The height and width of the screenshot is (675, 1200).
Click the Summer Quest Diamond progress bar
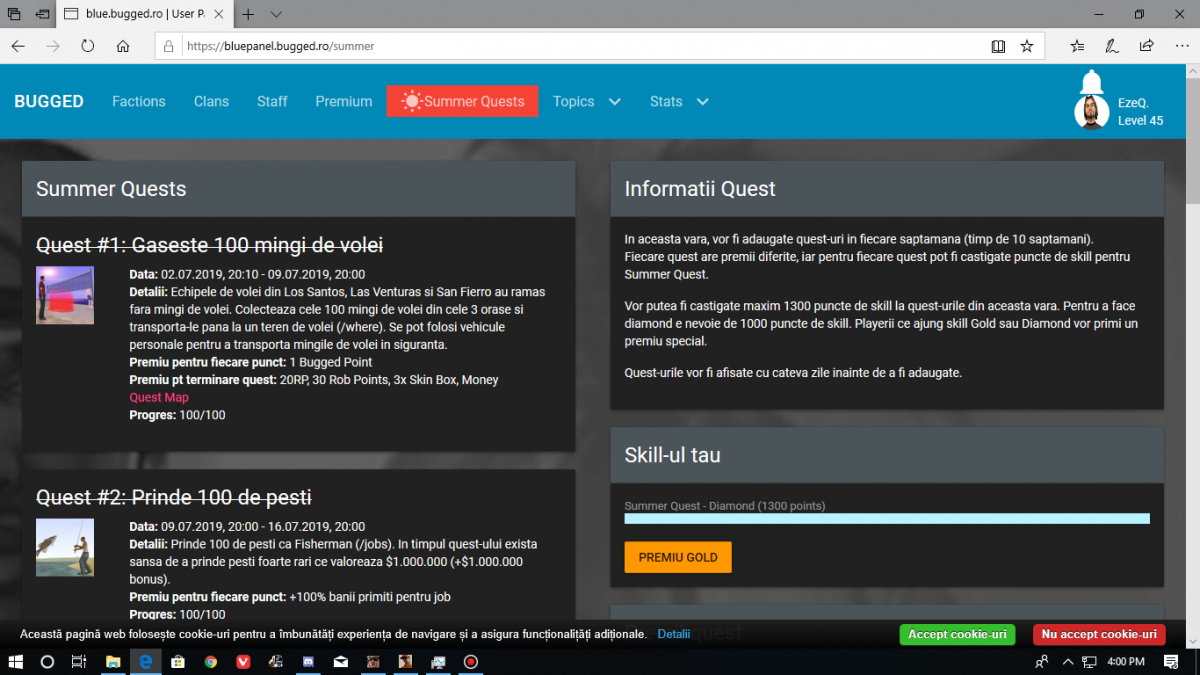tap(887, 519)
